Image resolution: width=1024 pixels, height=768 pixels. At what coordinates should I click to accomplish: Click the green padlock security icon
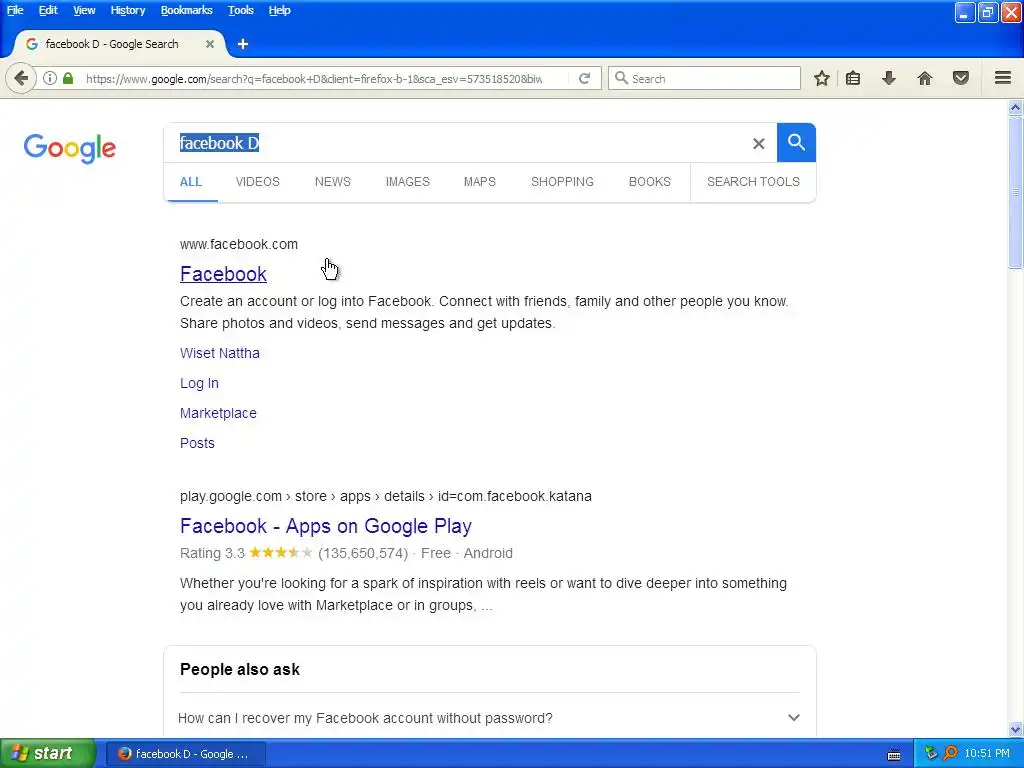point(68,78)
